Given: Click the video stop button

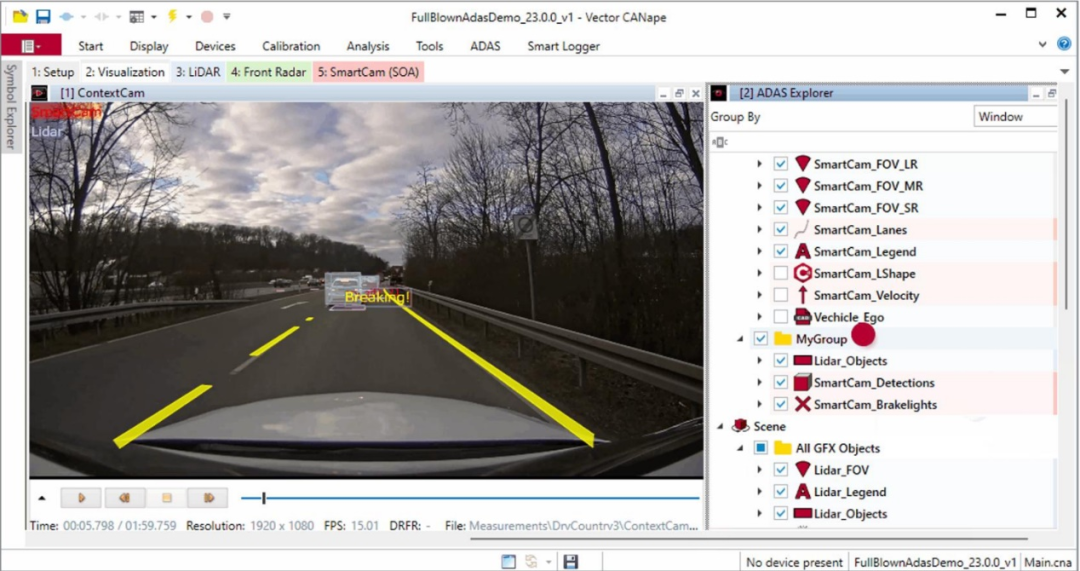Looking at the screenshot, I should tap(166, 497).
